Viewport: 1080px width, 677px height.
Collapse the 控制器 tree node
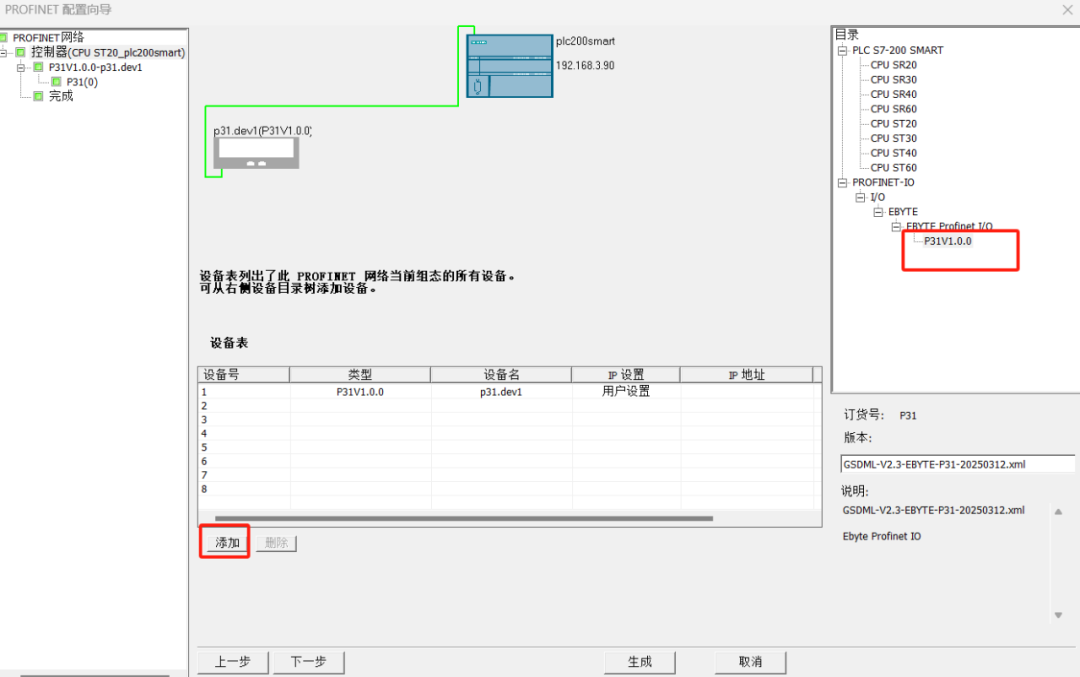click(3, 52)
